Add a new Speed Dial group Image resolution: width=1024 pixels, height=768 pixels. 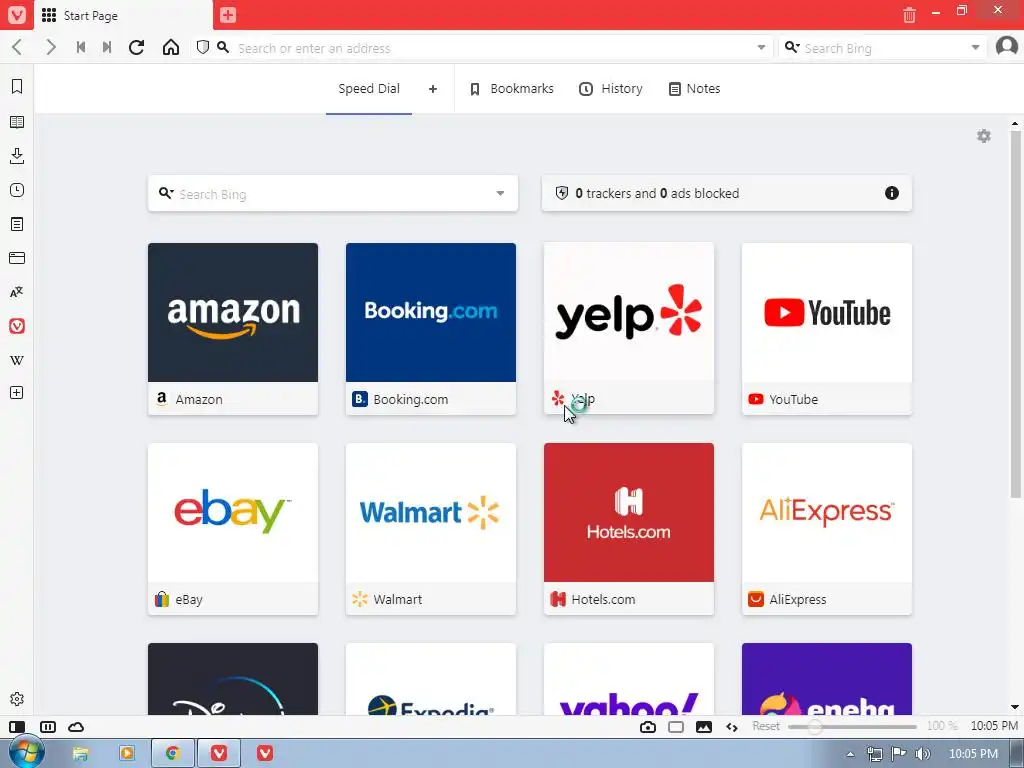432,89
